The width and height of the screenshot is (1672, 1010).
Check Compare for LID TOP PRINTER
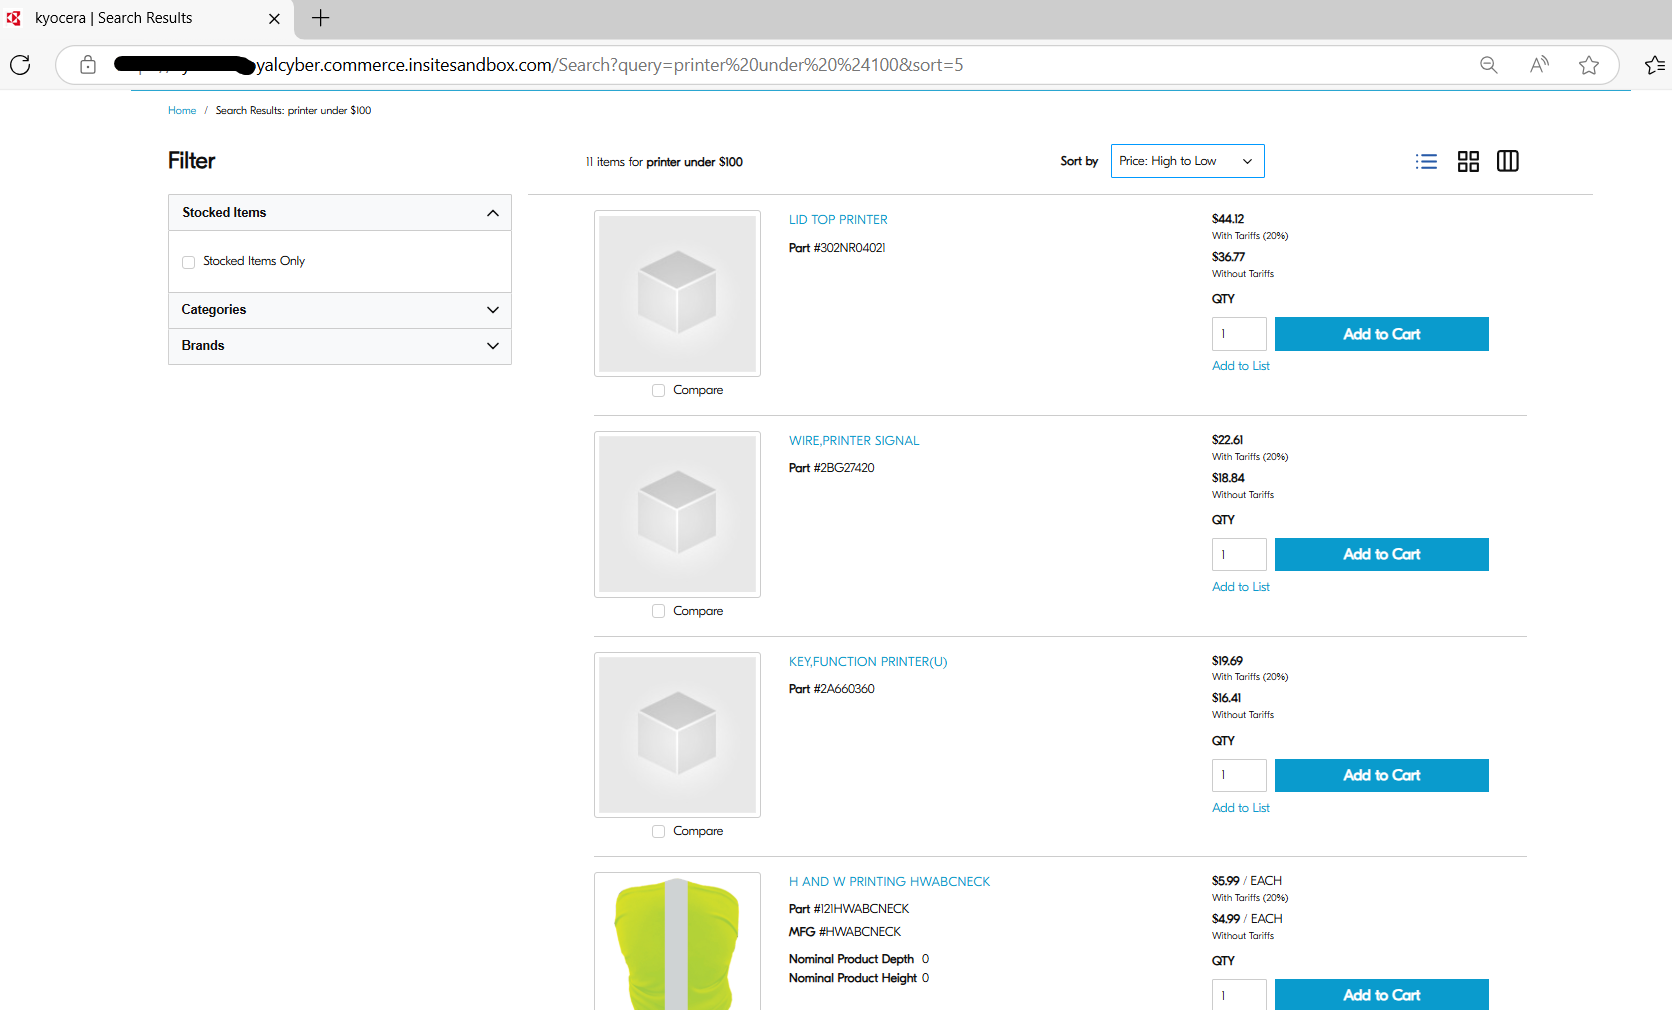pos(658,391)
